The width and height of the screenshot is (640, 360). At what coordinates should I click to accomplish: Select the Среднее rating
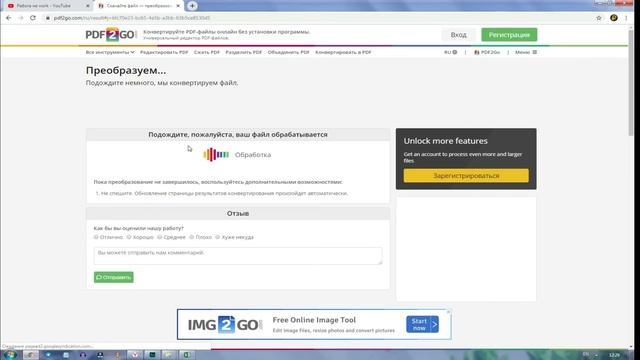click(x=160, y=237)
